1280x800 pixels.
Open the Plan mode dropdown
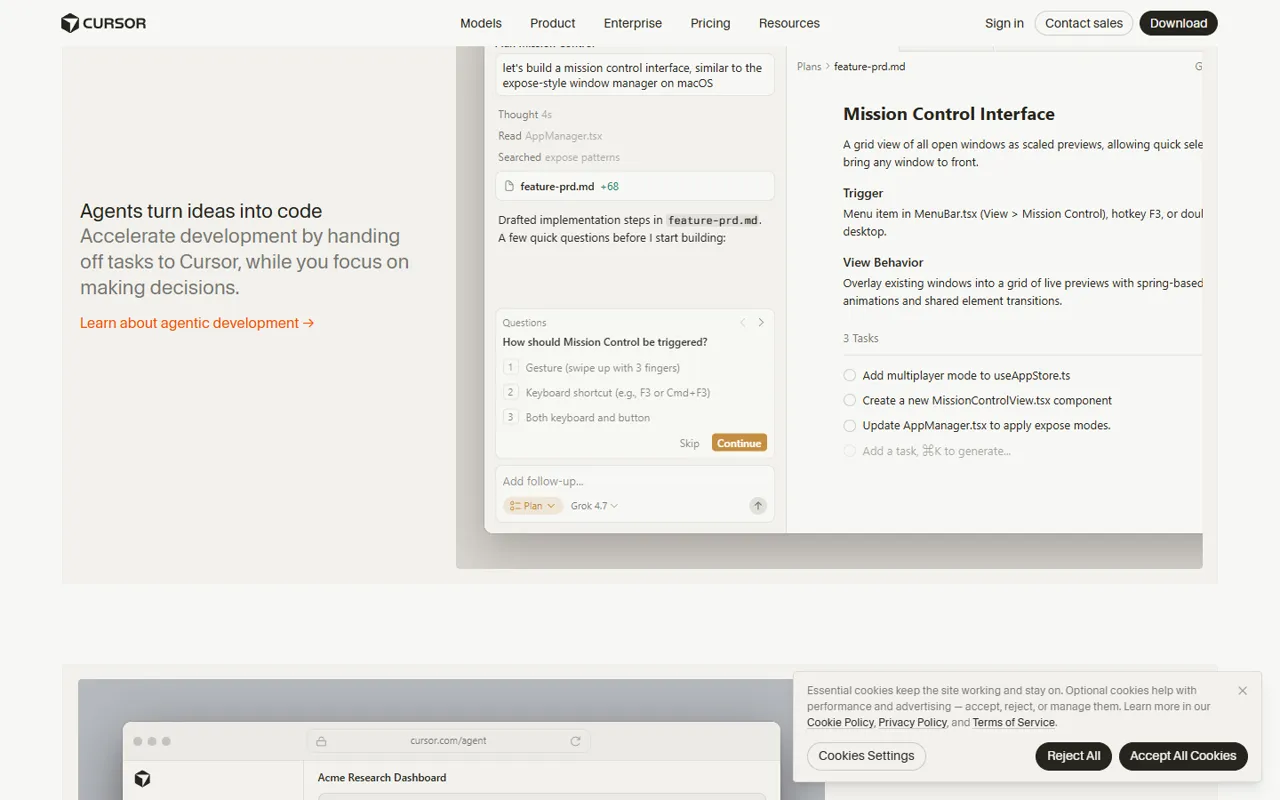point(533,506)
